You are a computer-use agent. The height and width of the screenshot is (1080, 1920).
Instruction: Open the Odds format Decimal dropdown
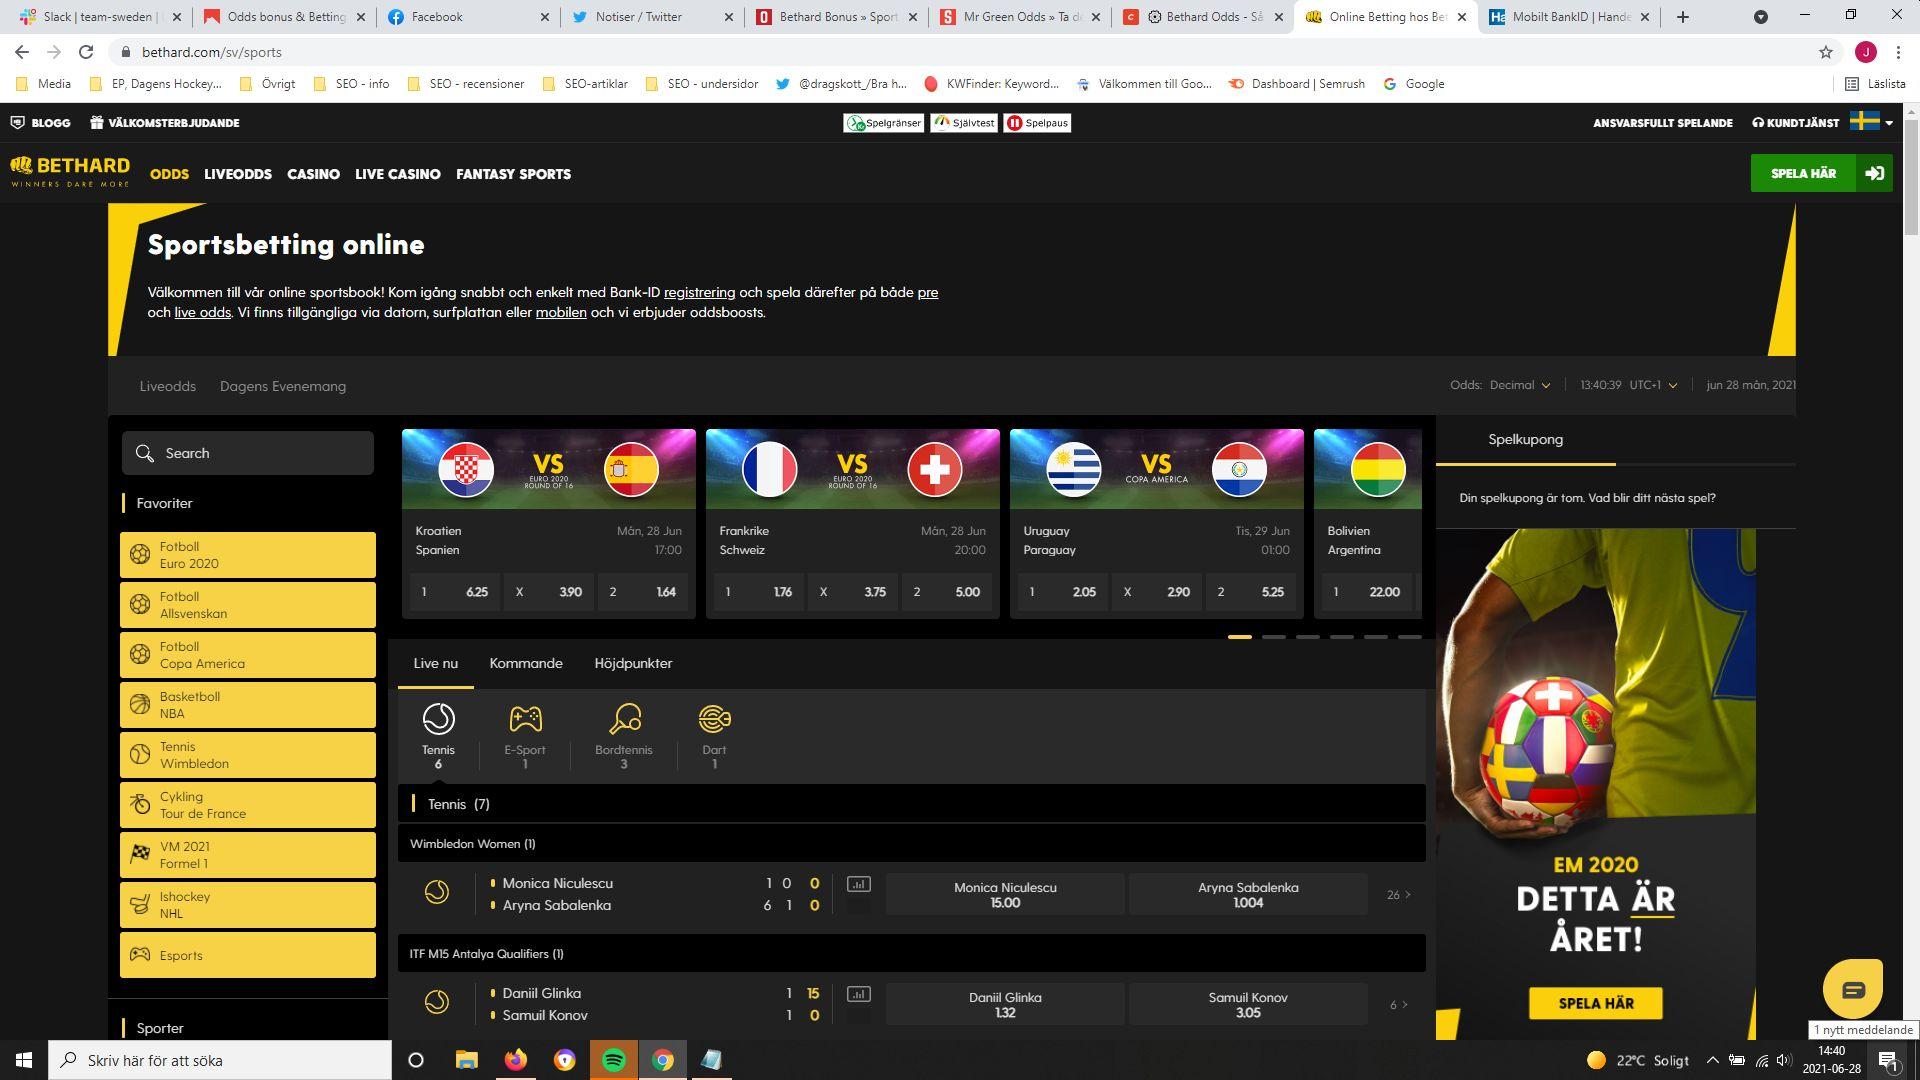click(1519, 385)
